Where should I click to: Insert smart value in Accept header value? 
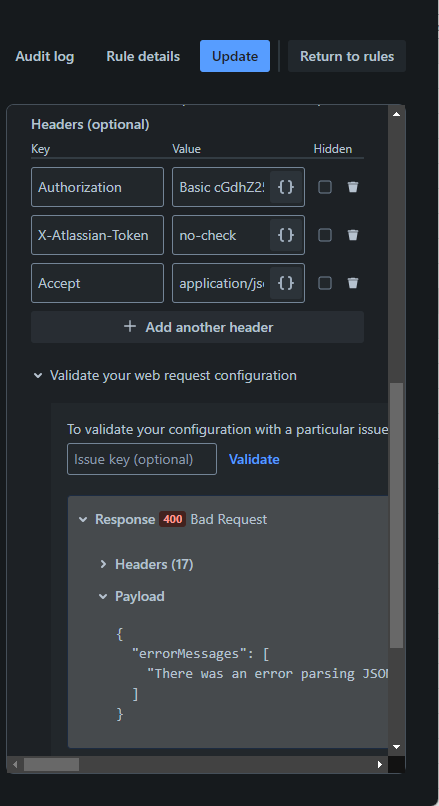tap(286, 283)
